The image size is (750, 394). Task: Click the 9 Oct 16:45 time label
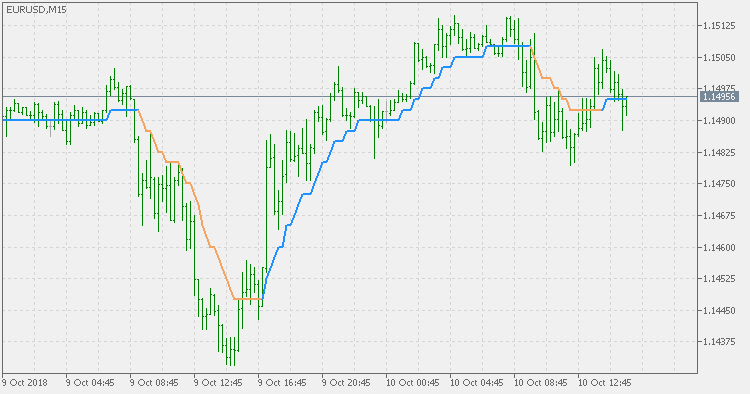coord(282,383)
